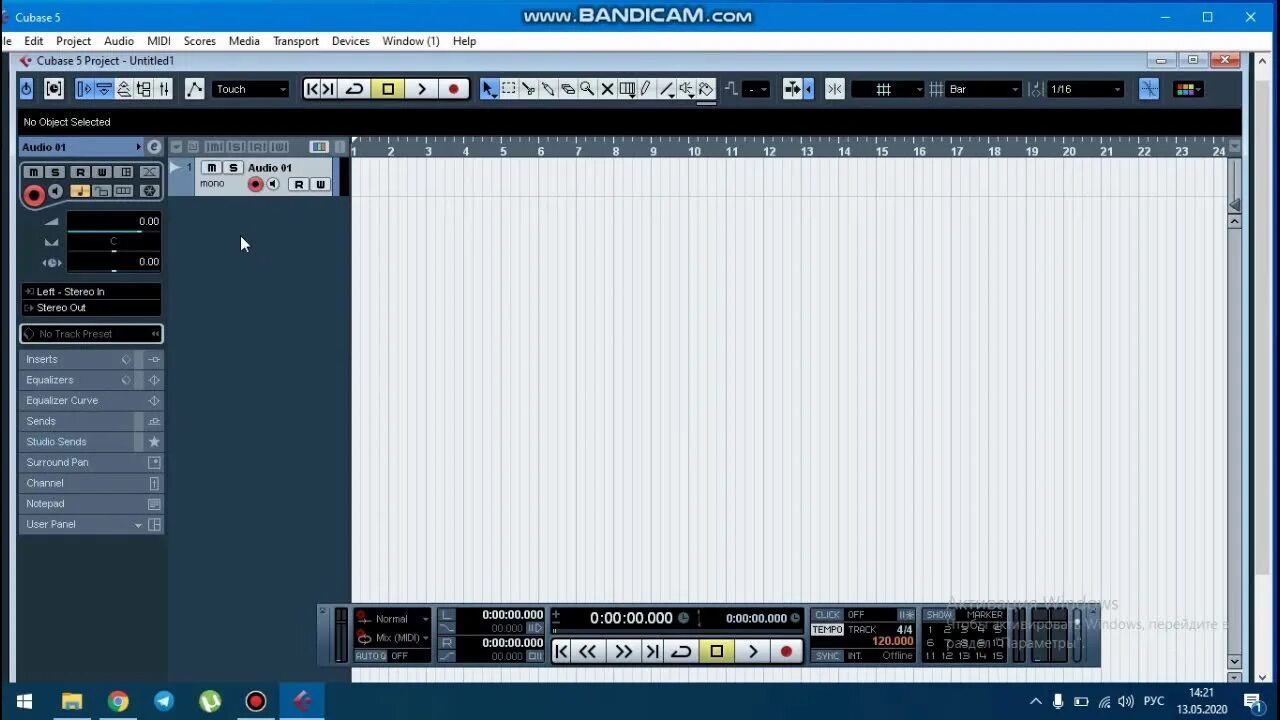
Task: Enable Write automation on Audio 01 track
Action: coord(320,184)
